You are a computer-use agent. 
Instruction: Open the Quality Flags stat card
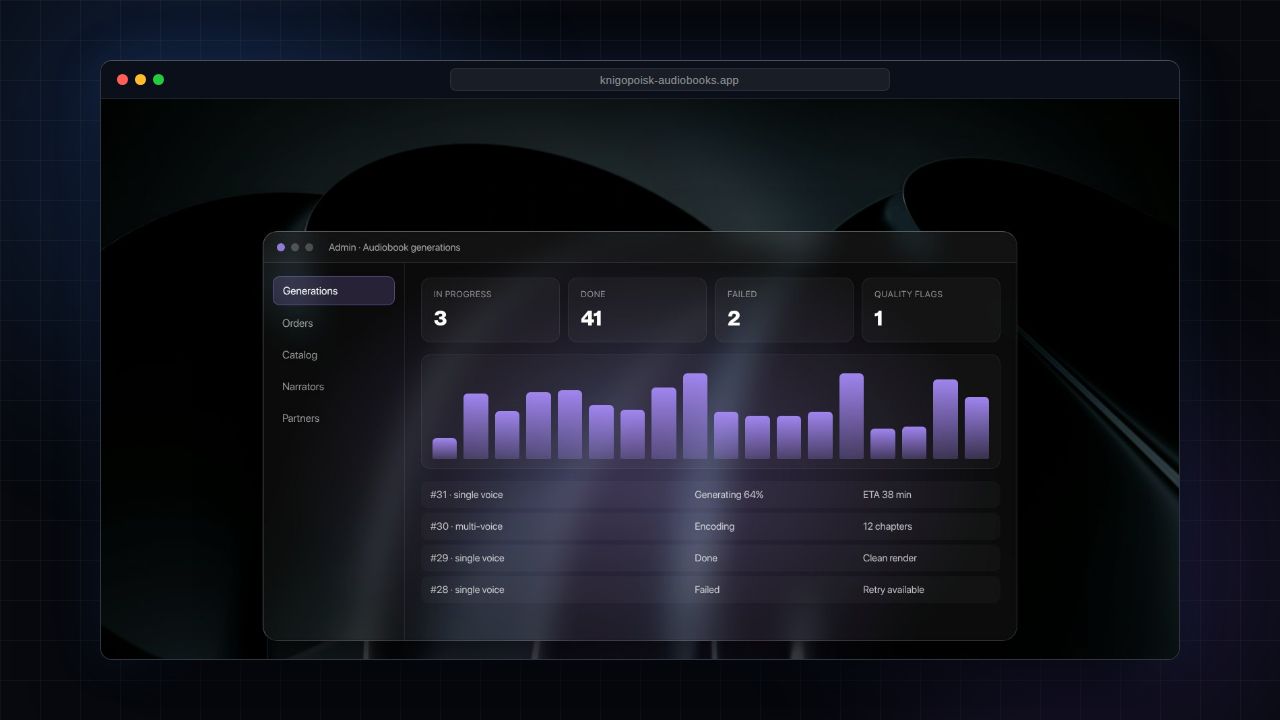coord(931,310)
